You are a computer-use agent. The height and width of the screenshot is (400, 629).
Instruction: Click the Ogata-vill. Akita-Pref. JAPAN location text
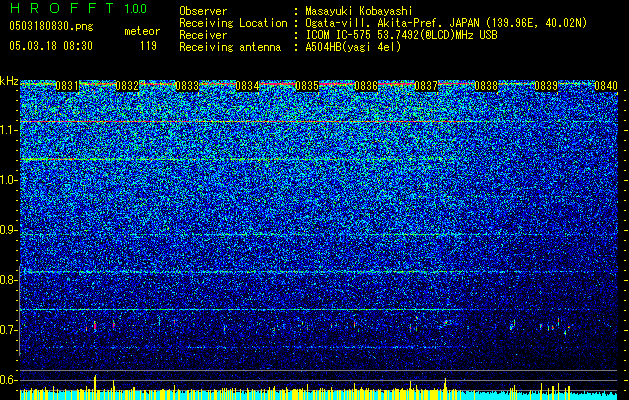click(446, 23)
